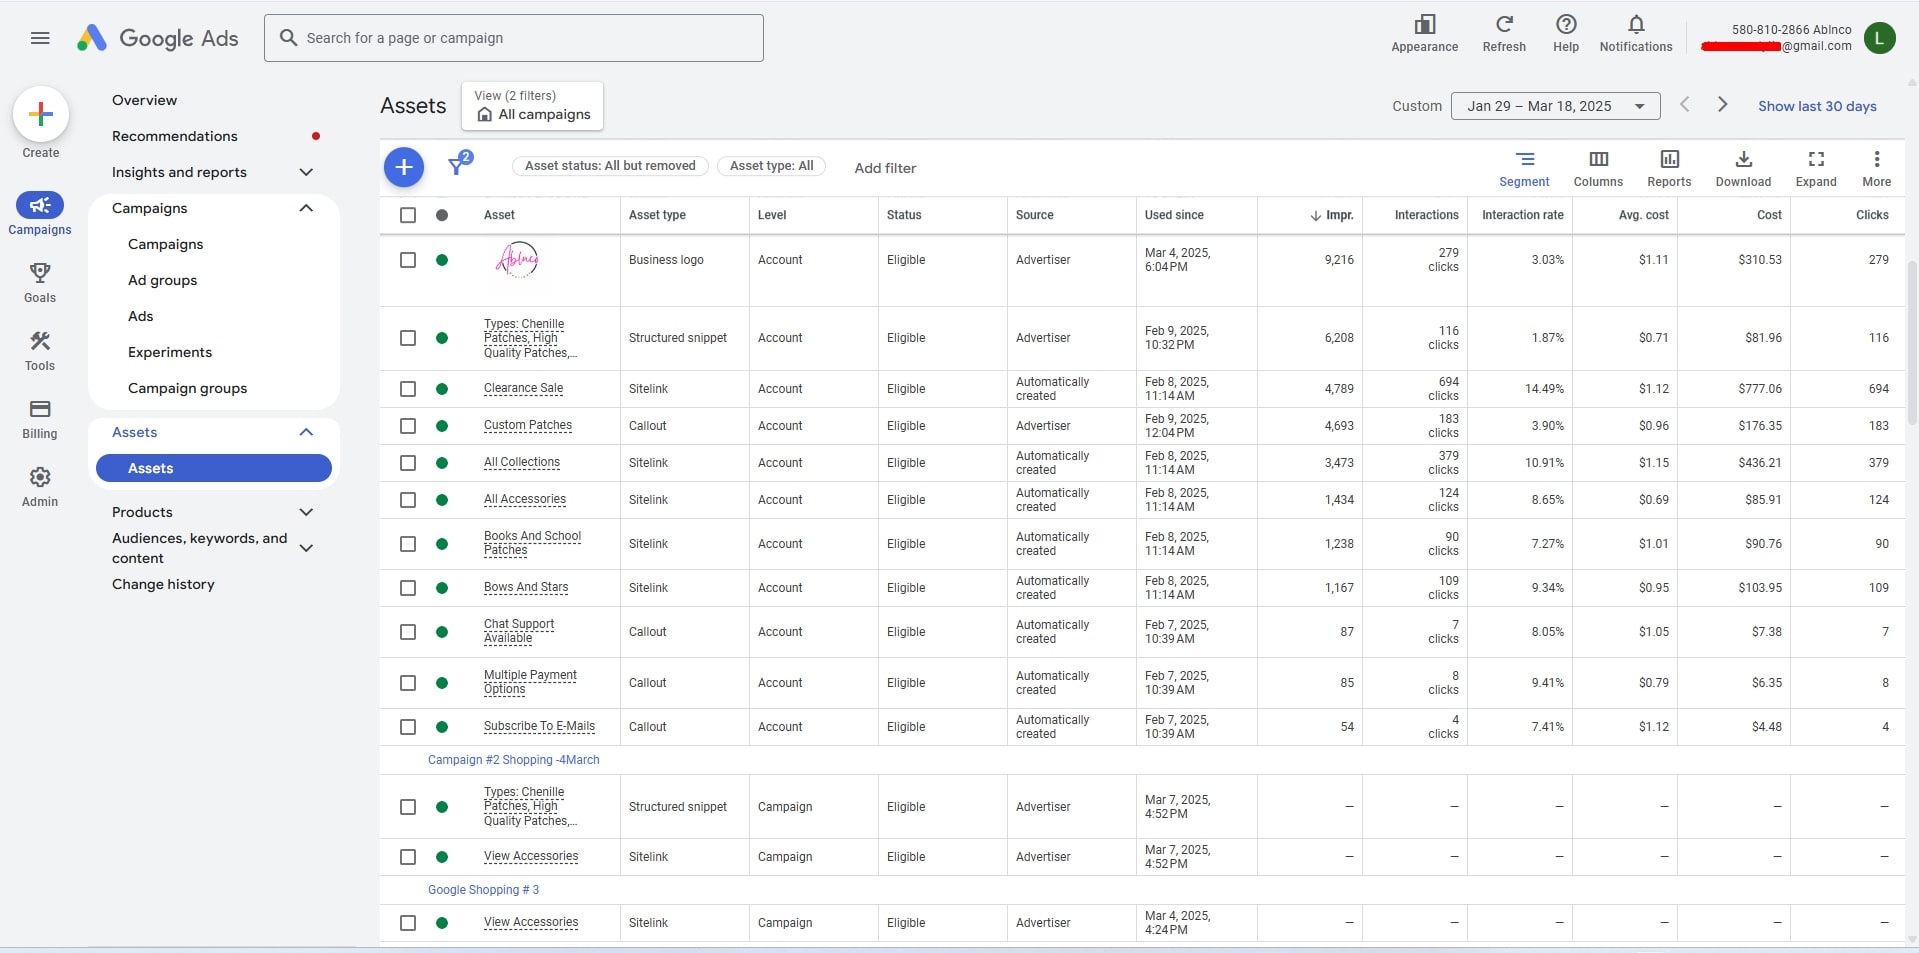Check the All Collections row
This screenshot has width=1919, height=953.
point(408,463)
